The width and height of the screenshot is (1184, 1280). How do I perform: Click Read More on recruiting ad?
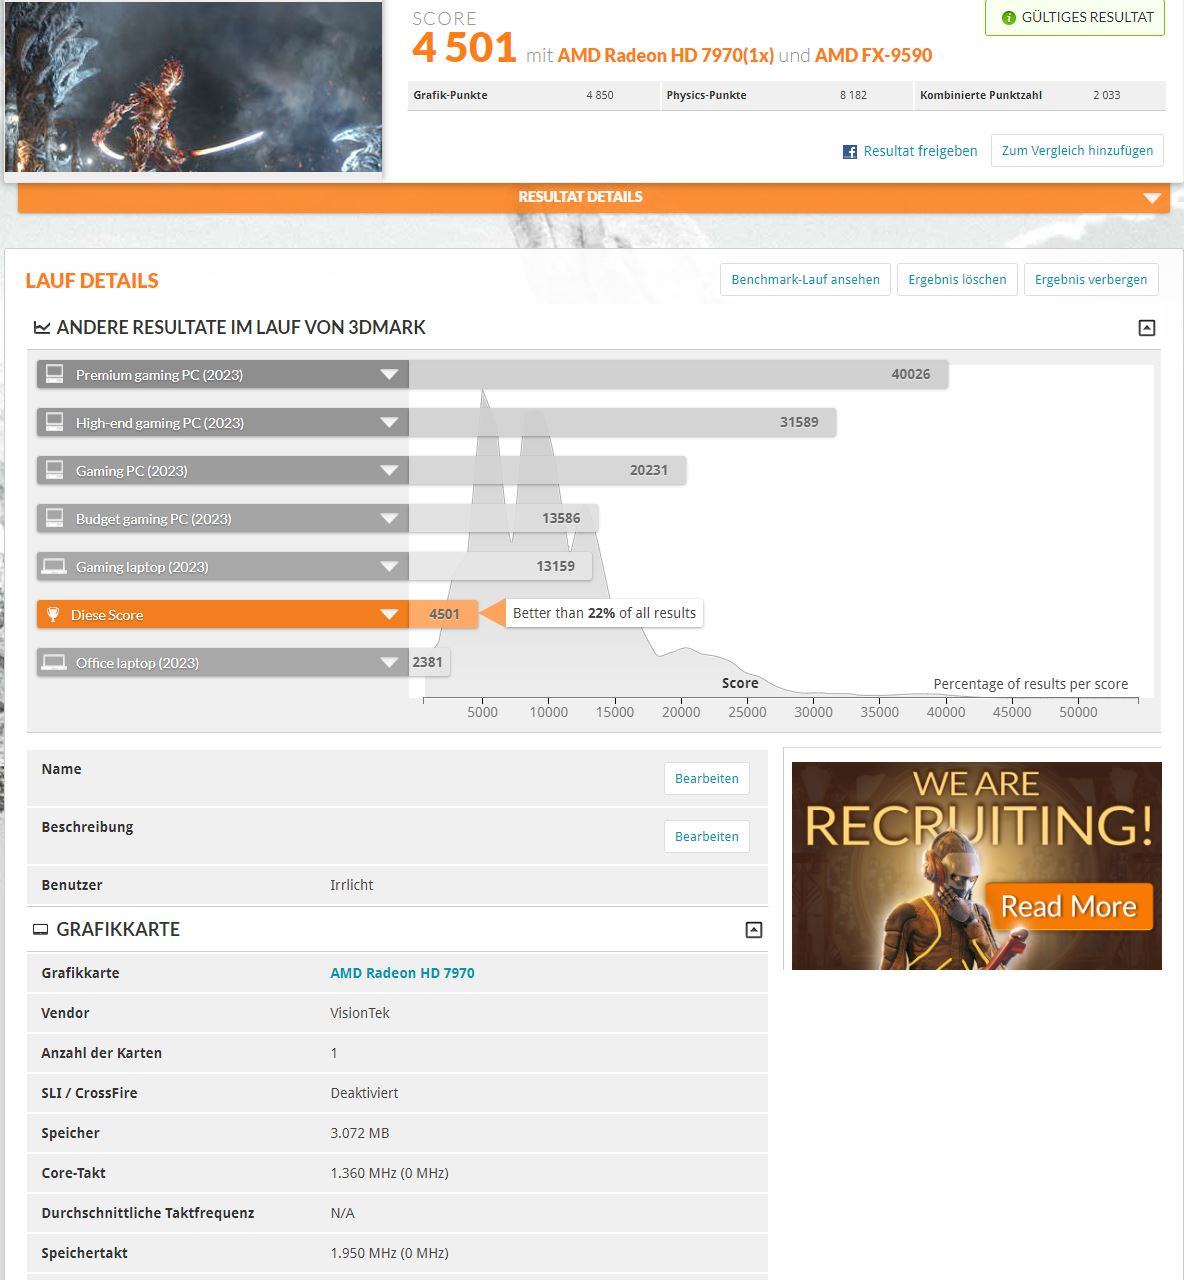(x=1069, y=906)
